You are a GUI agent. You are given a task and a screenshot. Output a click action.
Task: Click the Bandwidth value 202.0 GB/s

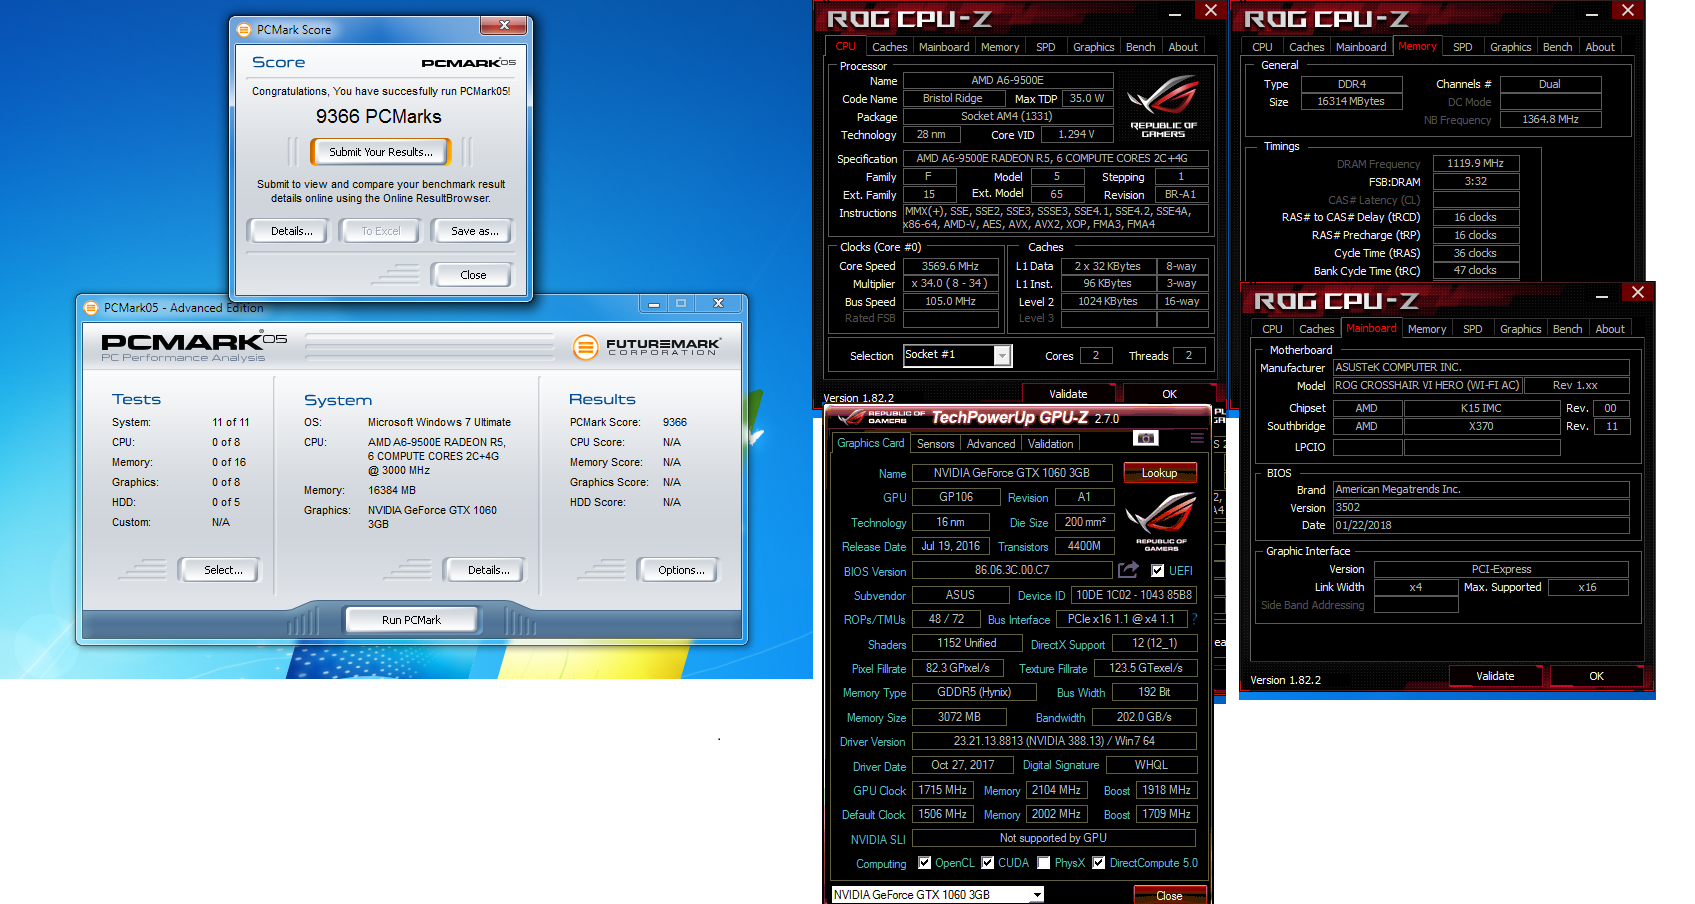pyautogui.click(x=1144, y=717)
